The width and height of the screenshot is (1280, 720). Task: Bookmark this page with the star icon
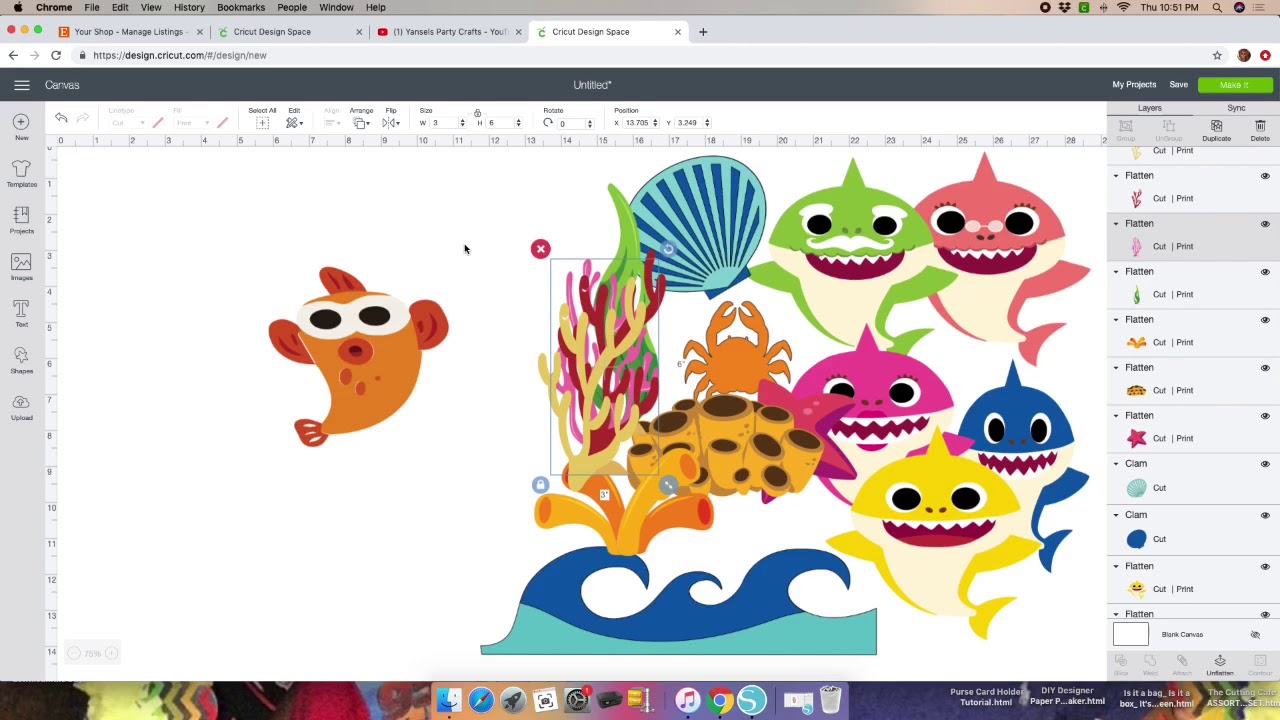[x=1217, y=55]
